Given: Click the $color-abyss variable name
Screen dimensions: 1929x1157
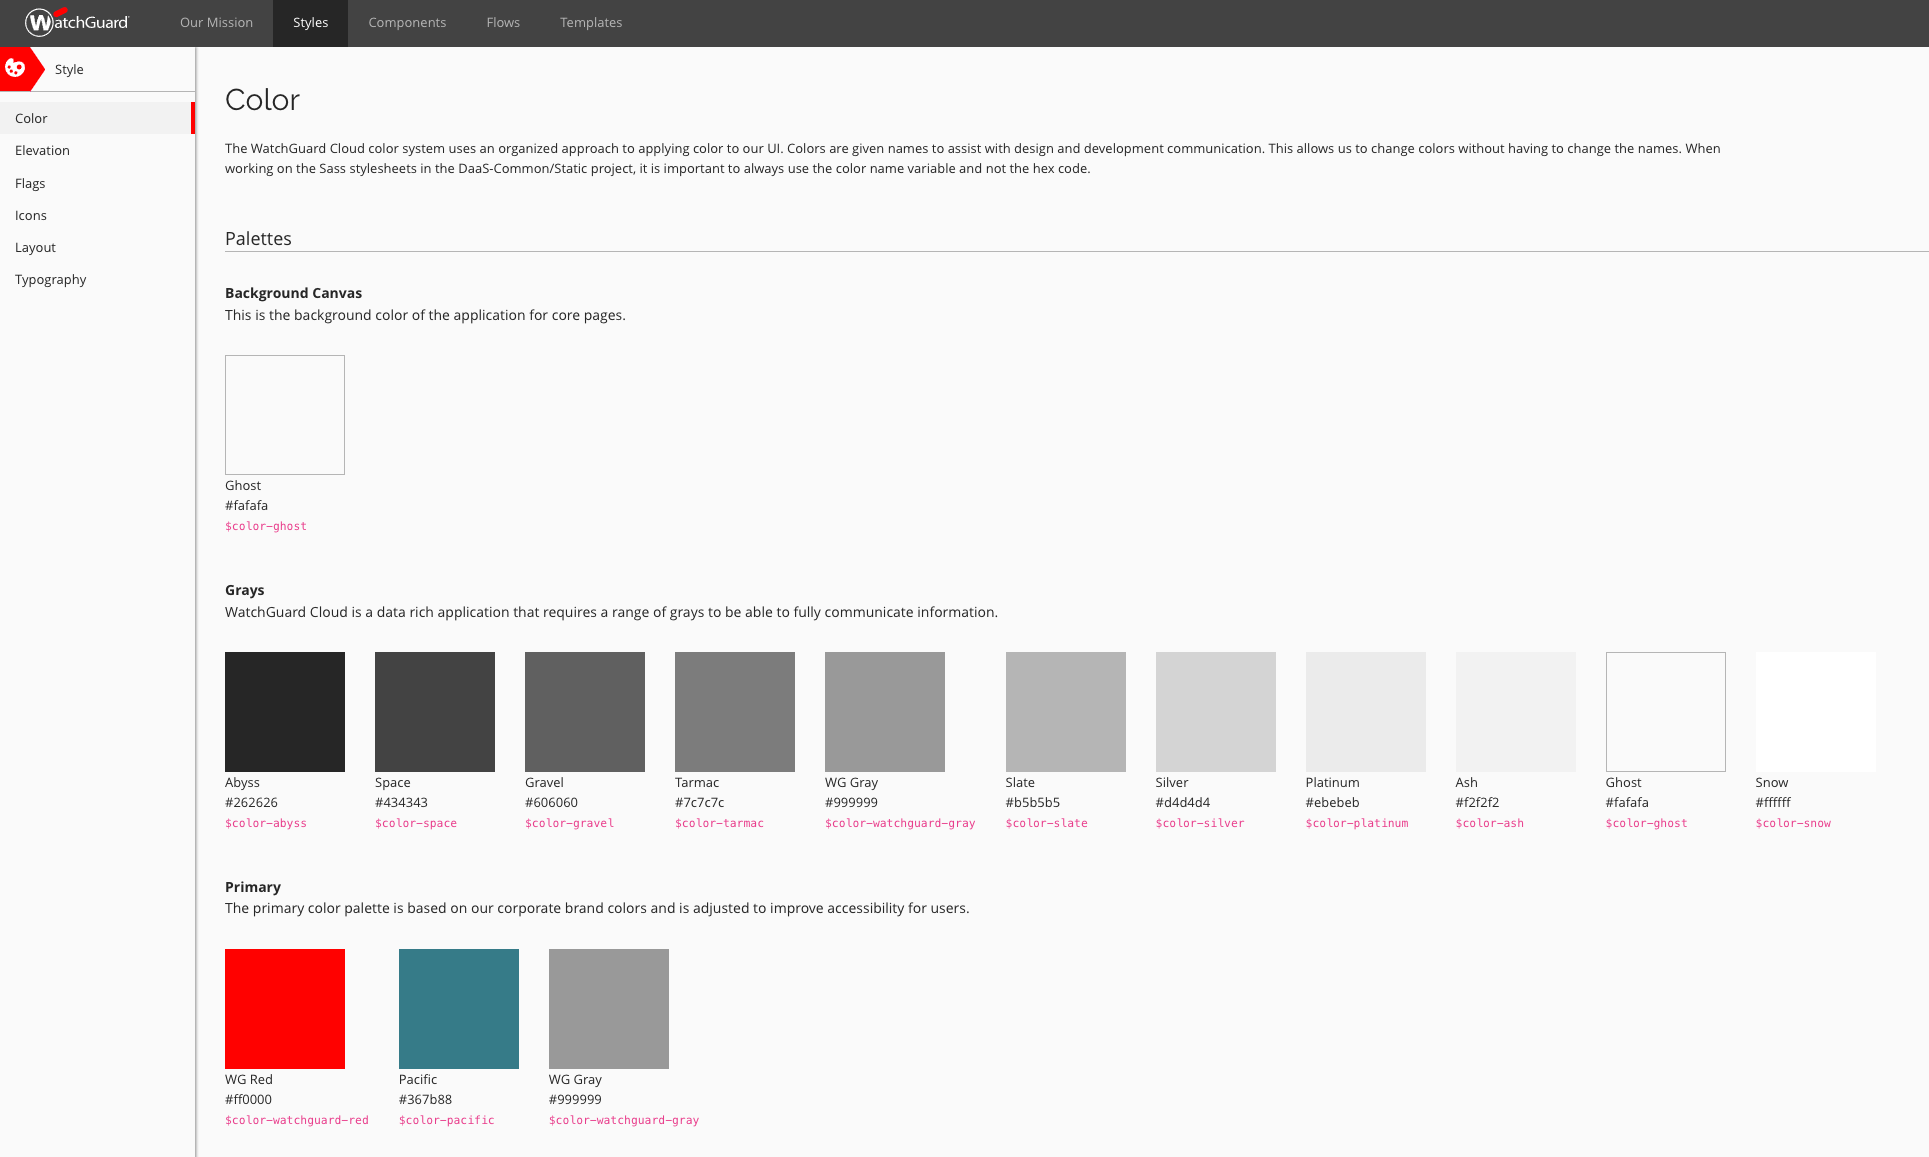Looking at the screenshot, I should click(x=266, y=823).
